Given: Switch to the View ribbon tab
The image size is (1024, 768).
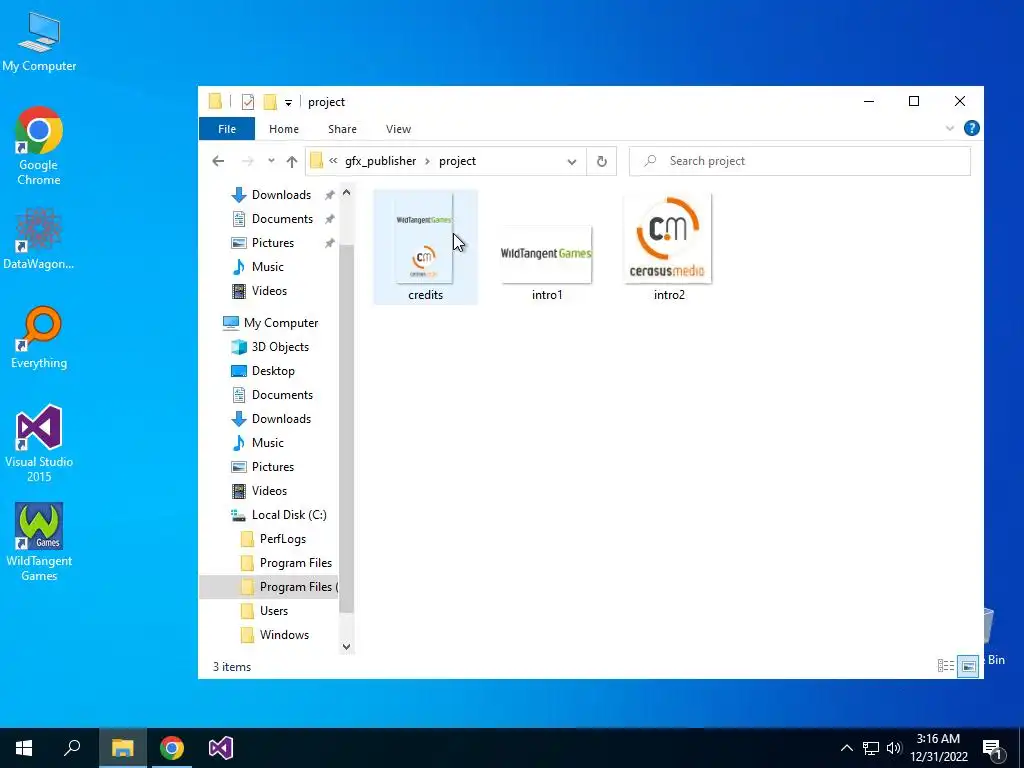Looking at the screenshot, I should point(398,129).
